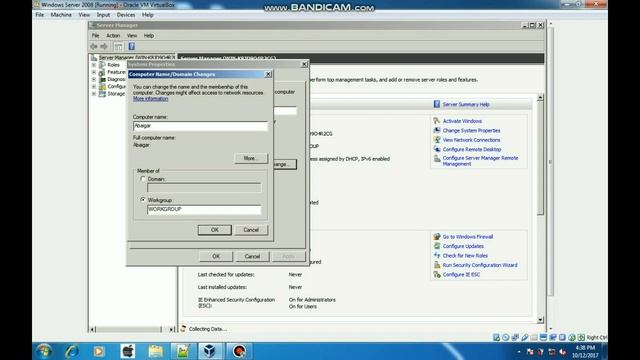Image resolution: width=640 pixels, height=360 pixels.
Task: Click the 'Collecting Data...' status text
Action: click(x=207, y=329)
